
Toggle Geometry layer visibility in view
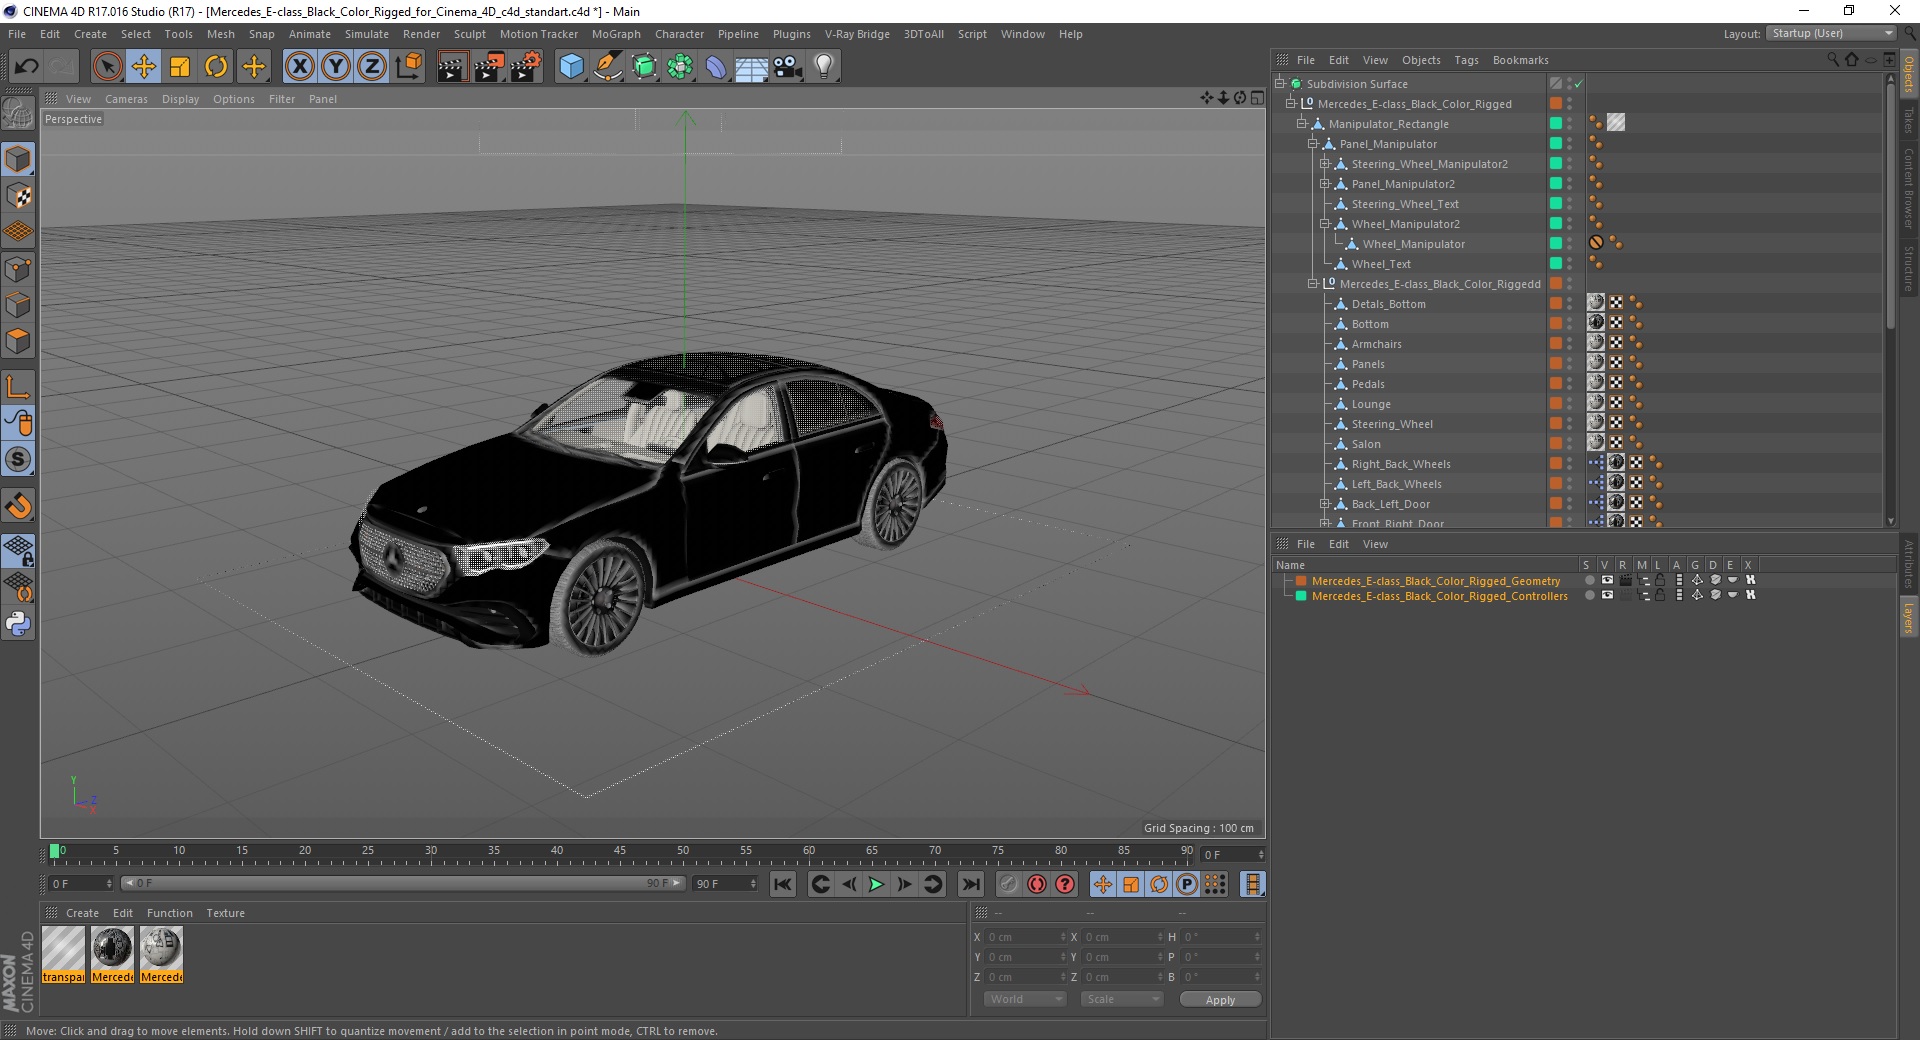tap(1607, 580)
